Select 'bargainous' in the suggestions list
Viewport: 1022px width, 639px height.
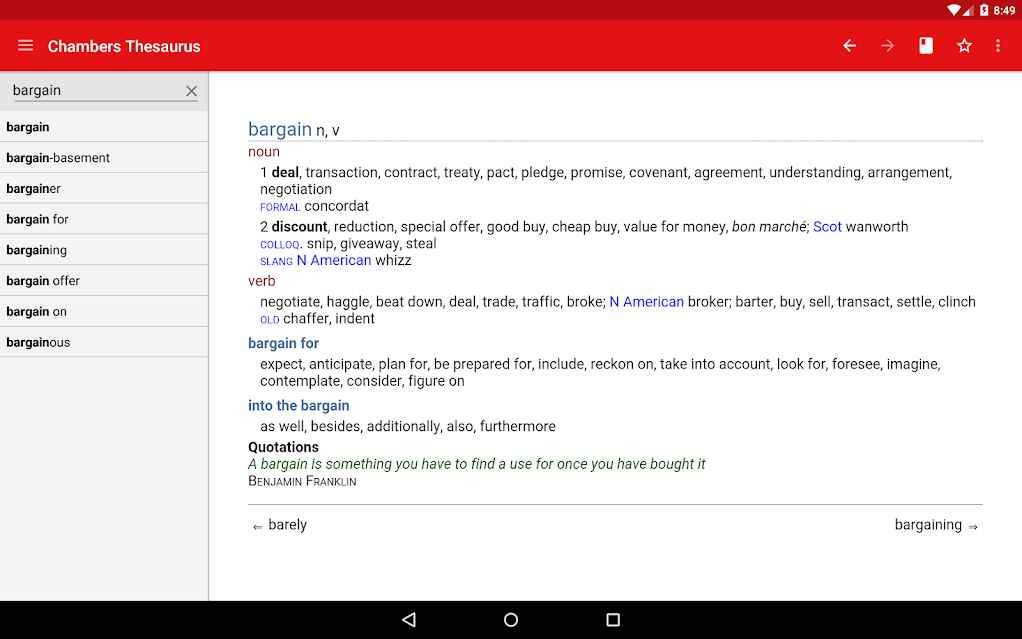click(104, 342)
